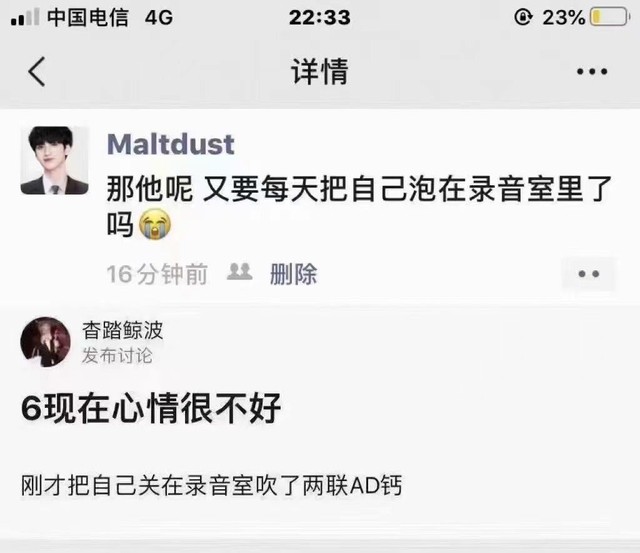Tap the 详情 page title

pos(320,72)
